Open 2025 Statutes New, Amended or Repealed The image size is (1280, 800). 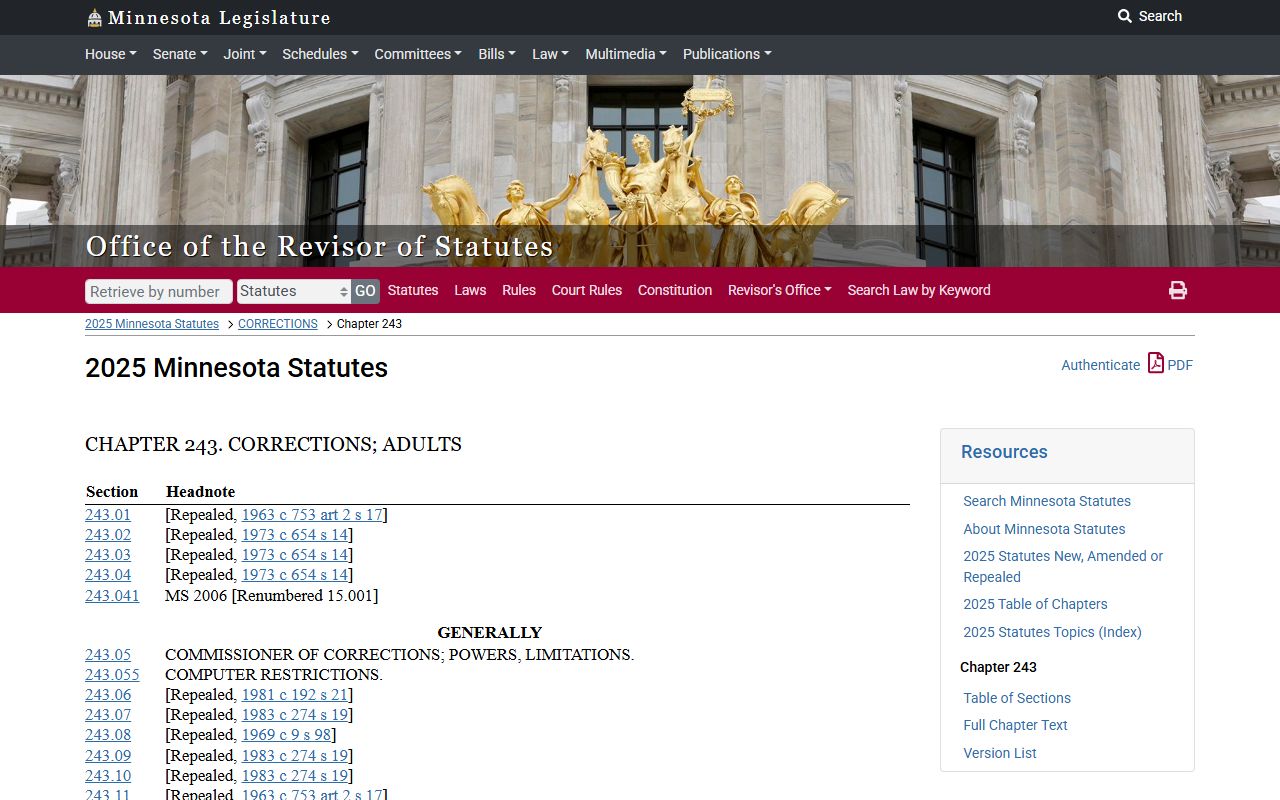pyautogui.click(x=1063, y=566)
